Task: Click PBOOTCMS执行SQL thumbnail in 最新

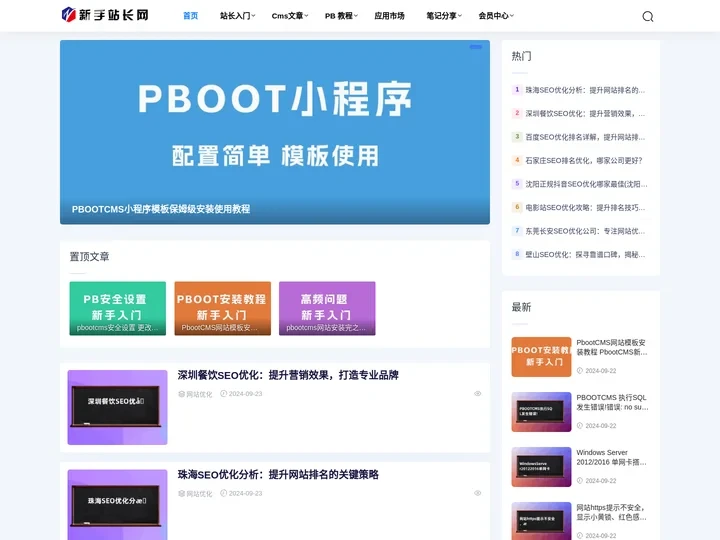Action: 541,412
